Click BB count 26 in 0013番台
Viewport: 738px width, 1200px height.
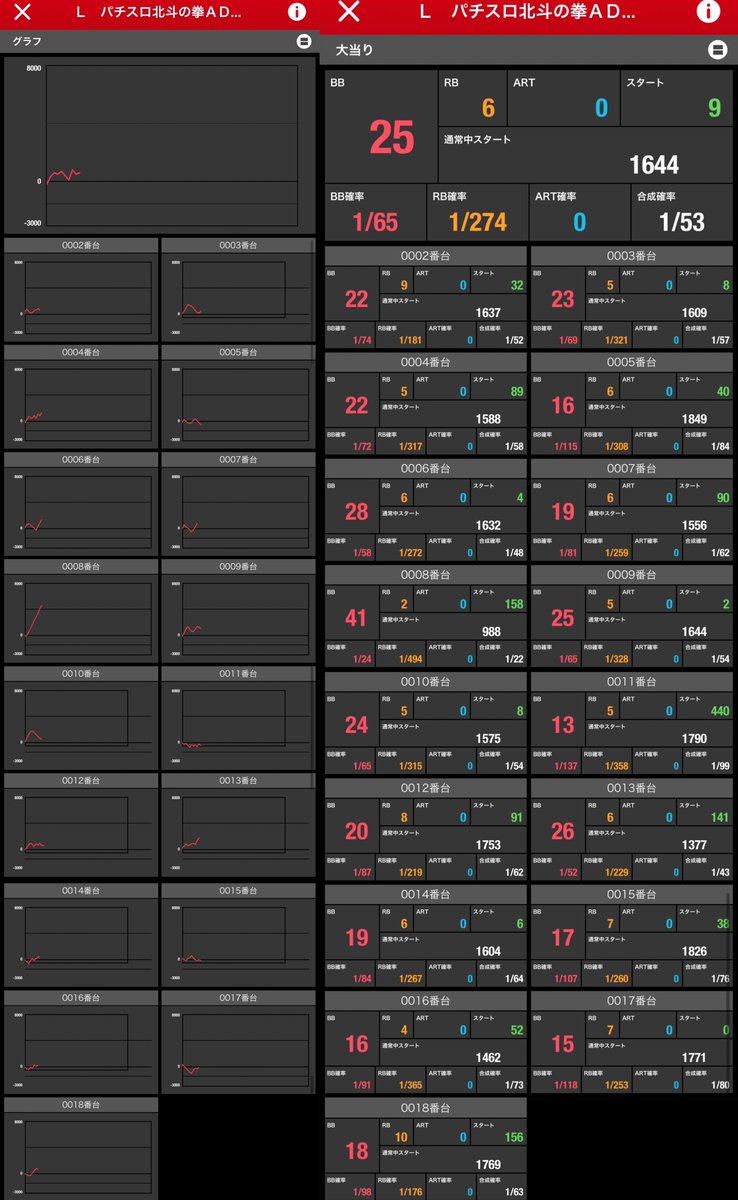563,831
